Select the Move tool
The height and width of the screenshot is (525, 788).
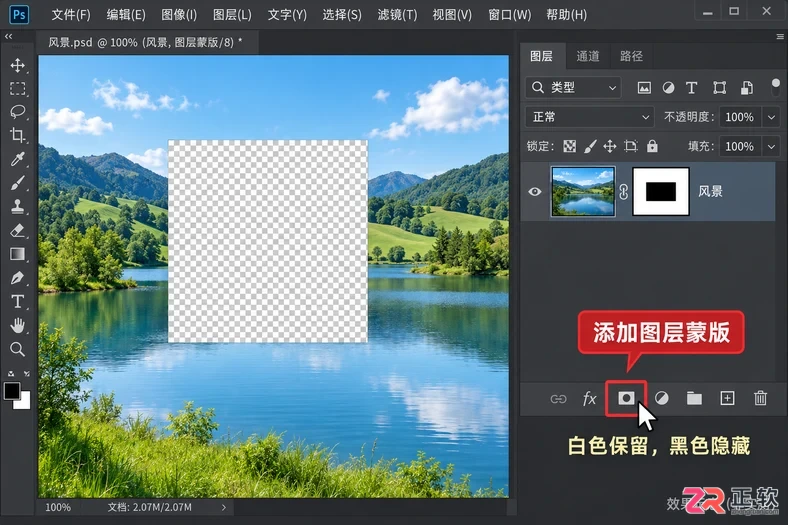[x=18, y=66]
